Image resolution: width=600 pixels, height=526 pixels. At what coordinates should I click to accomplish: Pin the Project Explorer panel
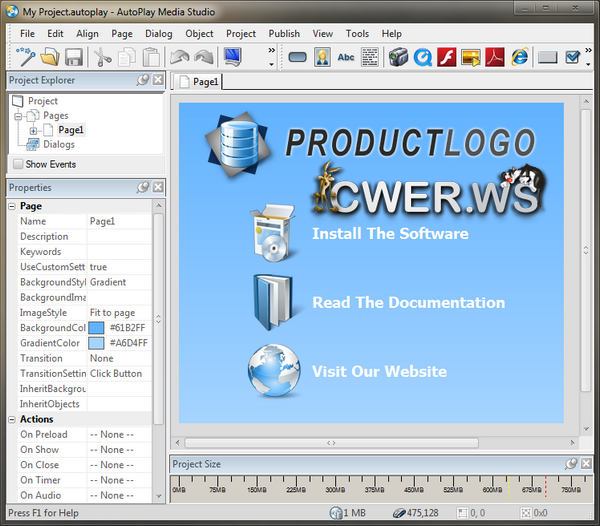(143, 80)
